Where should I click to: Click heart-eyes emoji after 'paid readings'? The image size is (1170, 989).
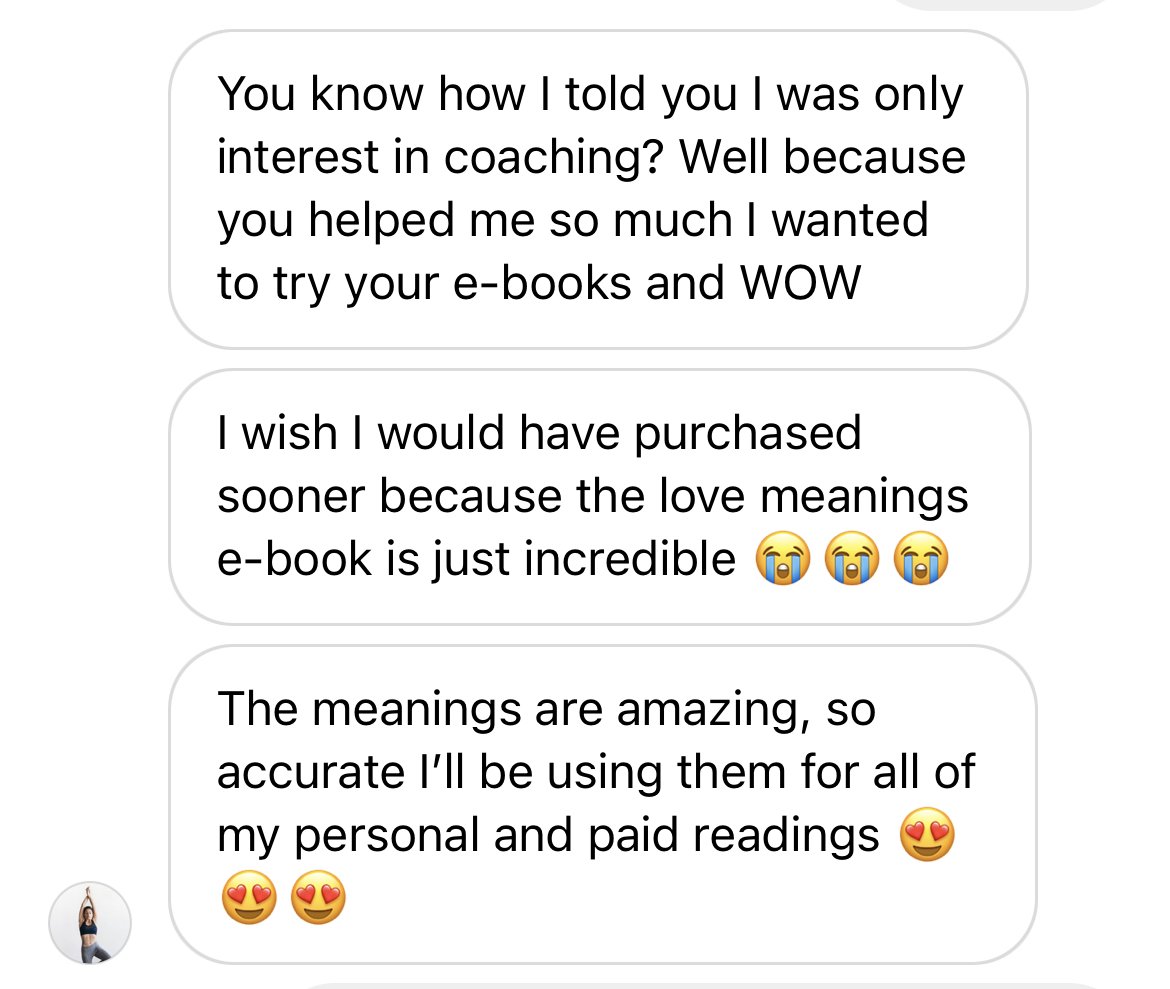(927, 834)
